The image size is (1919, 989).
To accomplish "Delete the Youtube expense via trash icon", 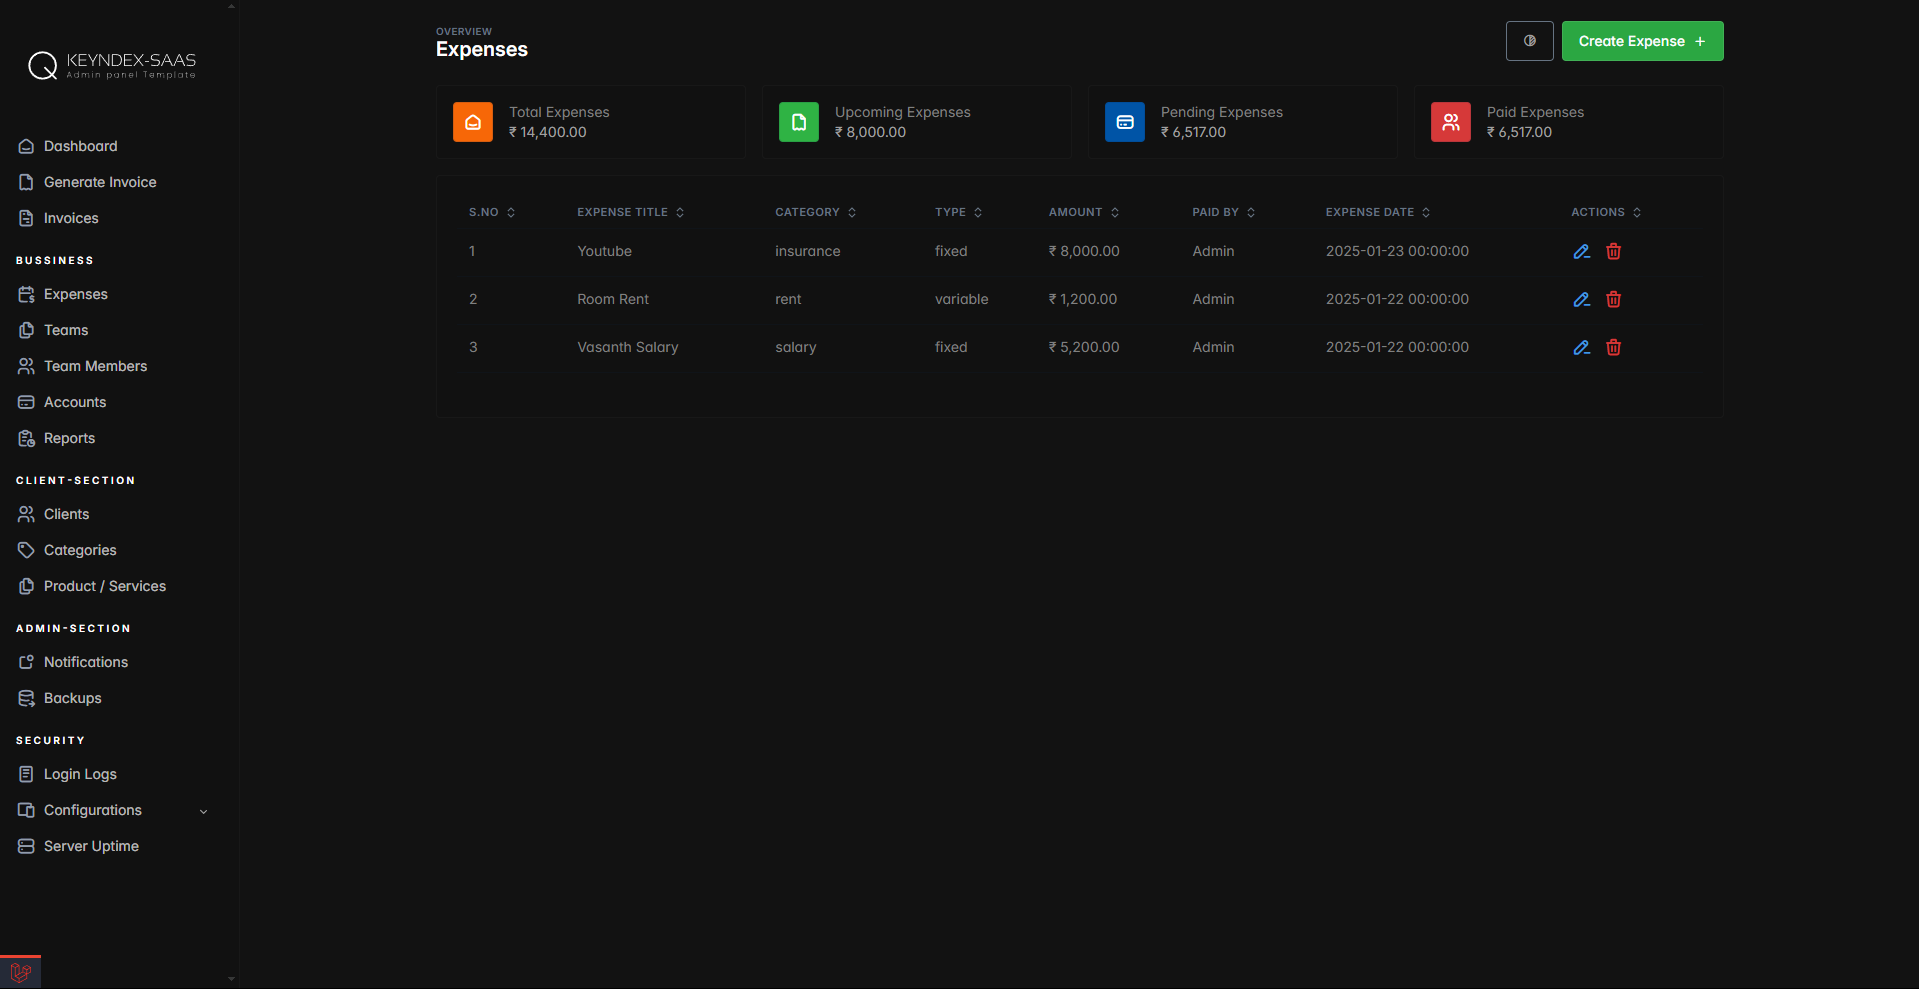I will pyautogui.click(x=1613, y=252).
